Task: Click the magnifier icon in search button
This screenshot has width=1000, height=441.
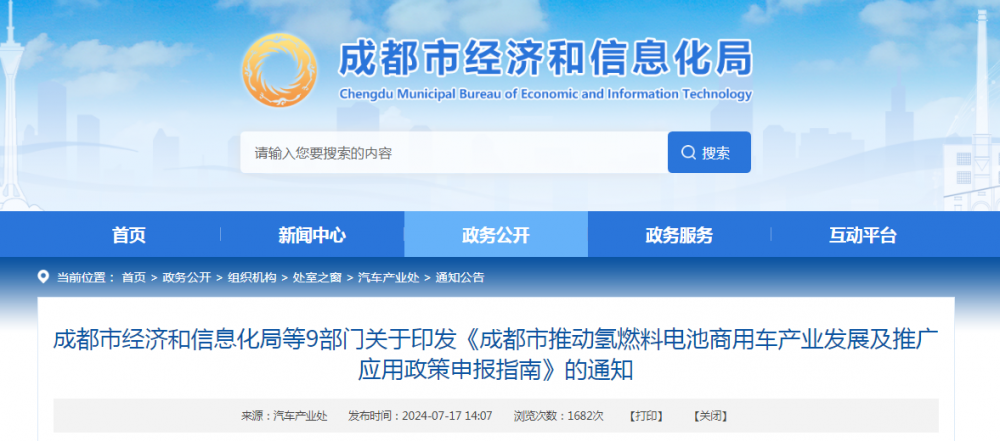Action: tap(688, 153)
